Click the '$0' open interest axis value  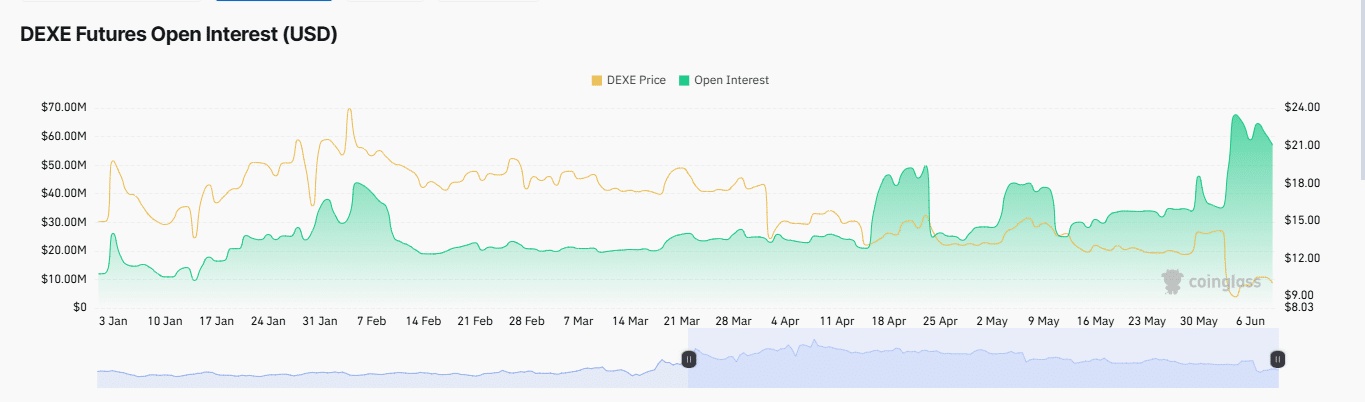pyautogui.click(x=80, y=307)
